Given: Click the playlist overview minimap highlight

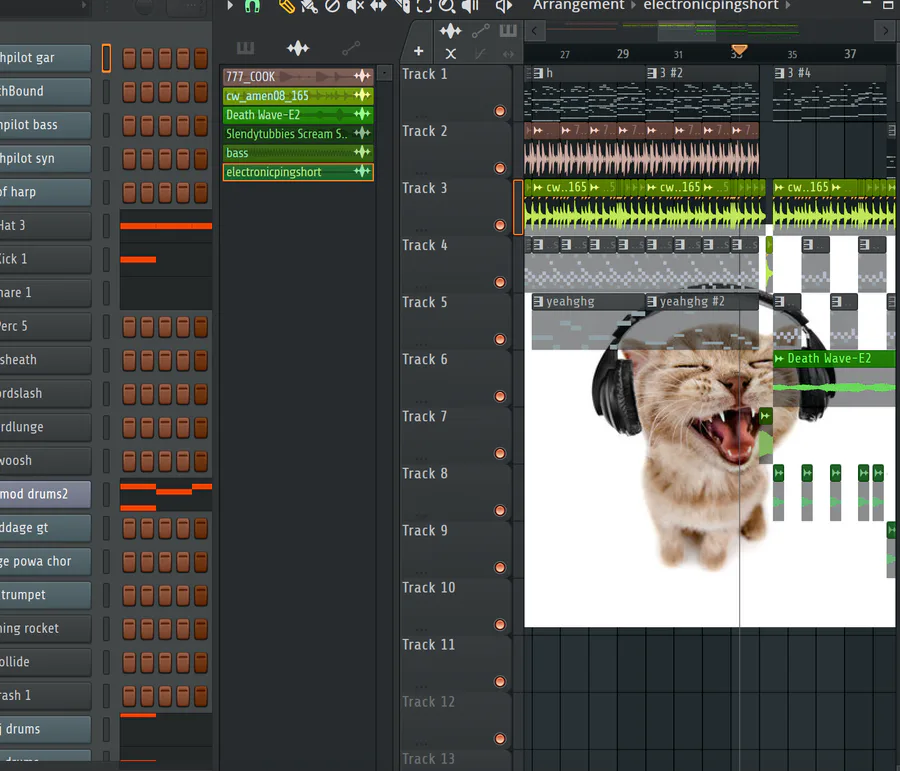Looking at the screenshot, I should [686, 30].
